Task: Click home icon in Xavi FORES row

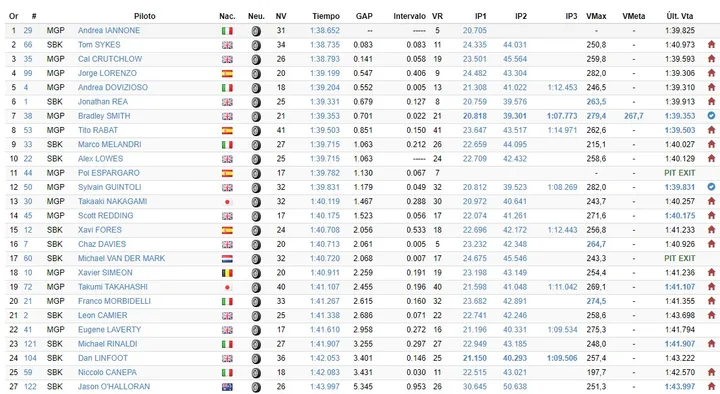Action: 711,230
